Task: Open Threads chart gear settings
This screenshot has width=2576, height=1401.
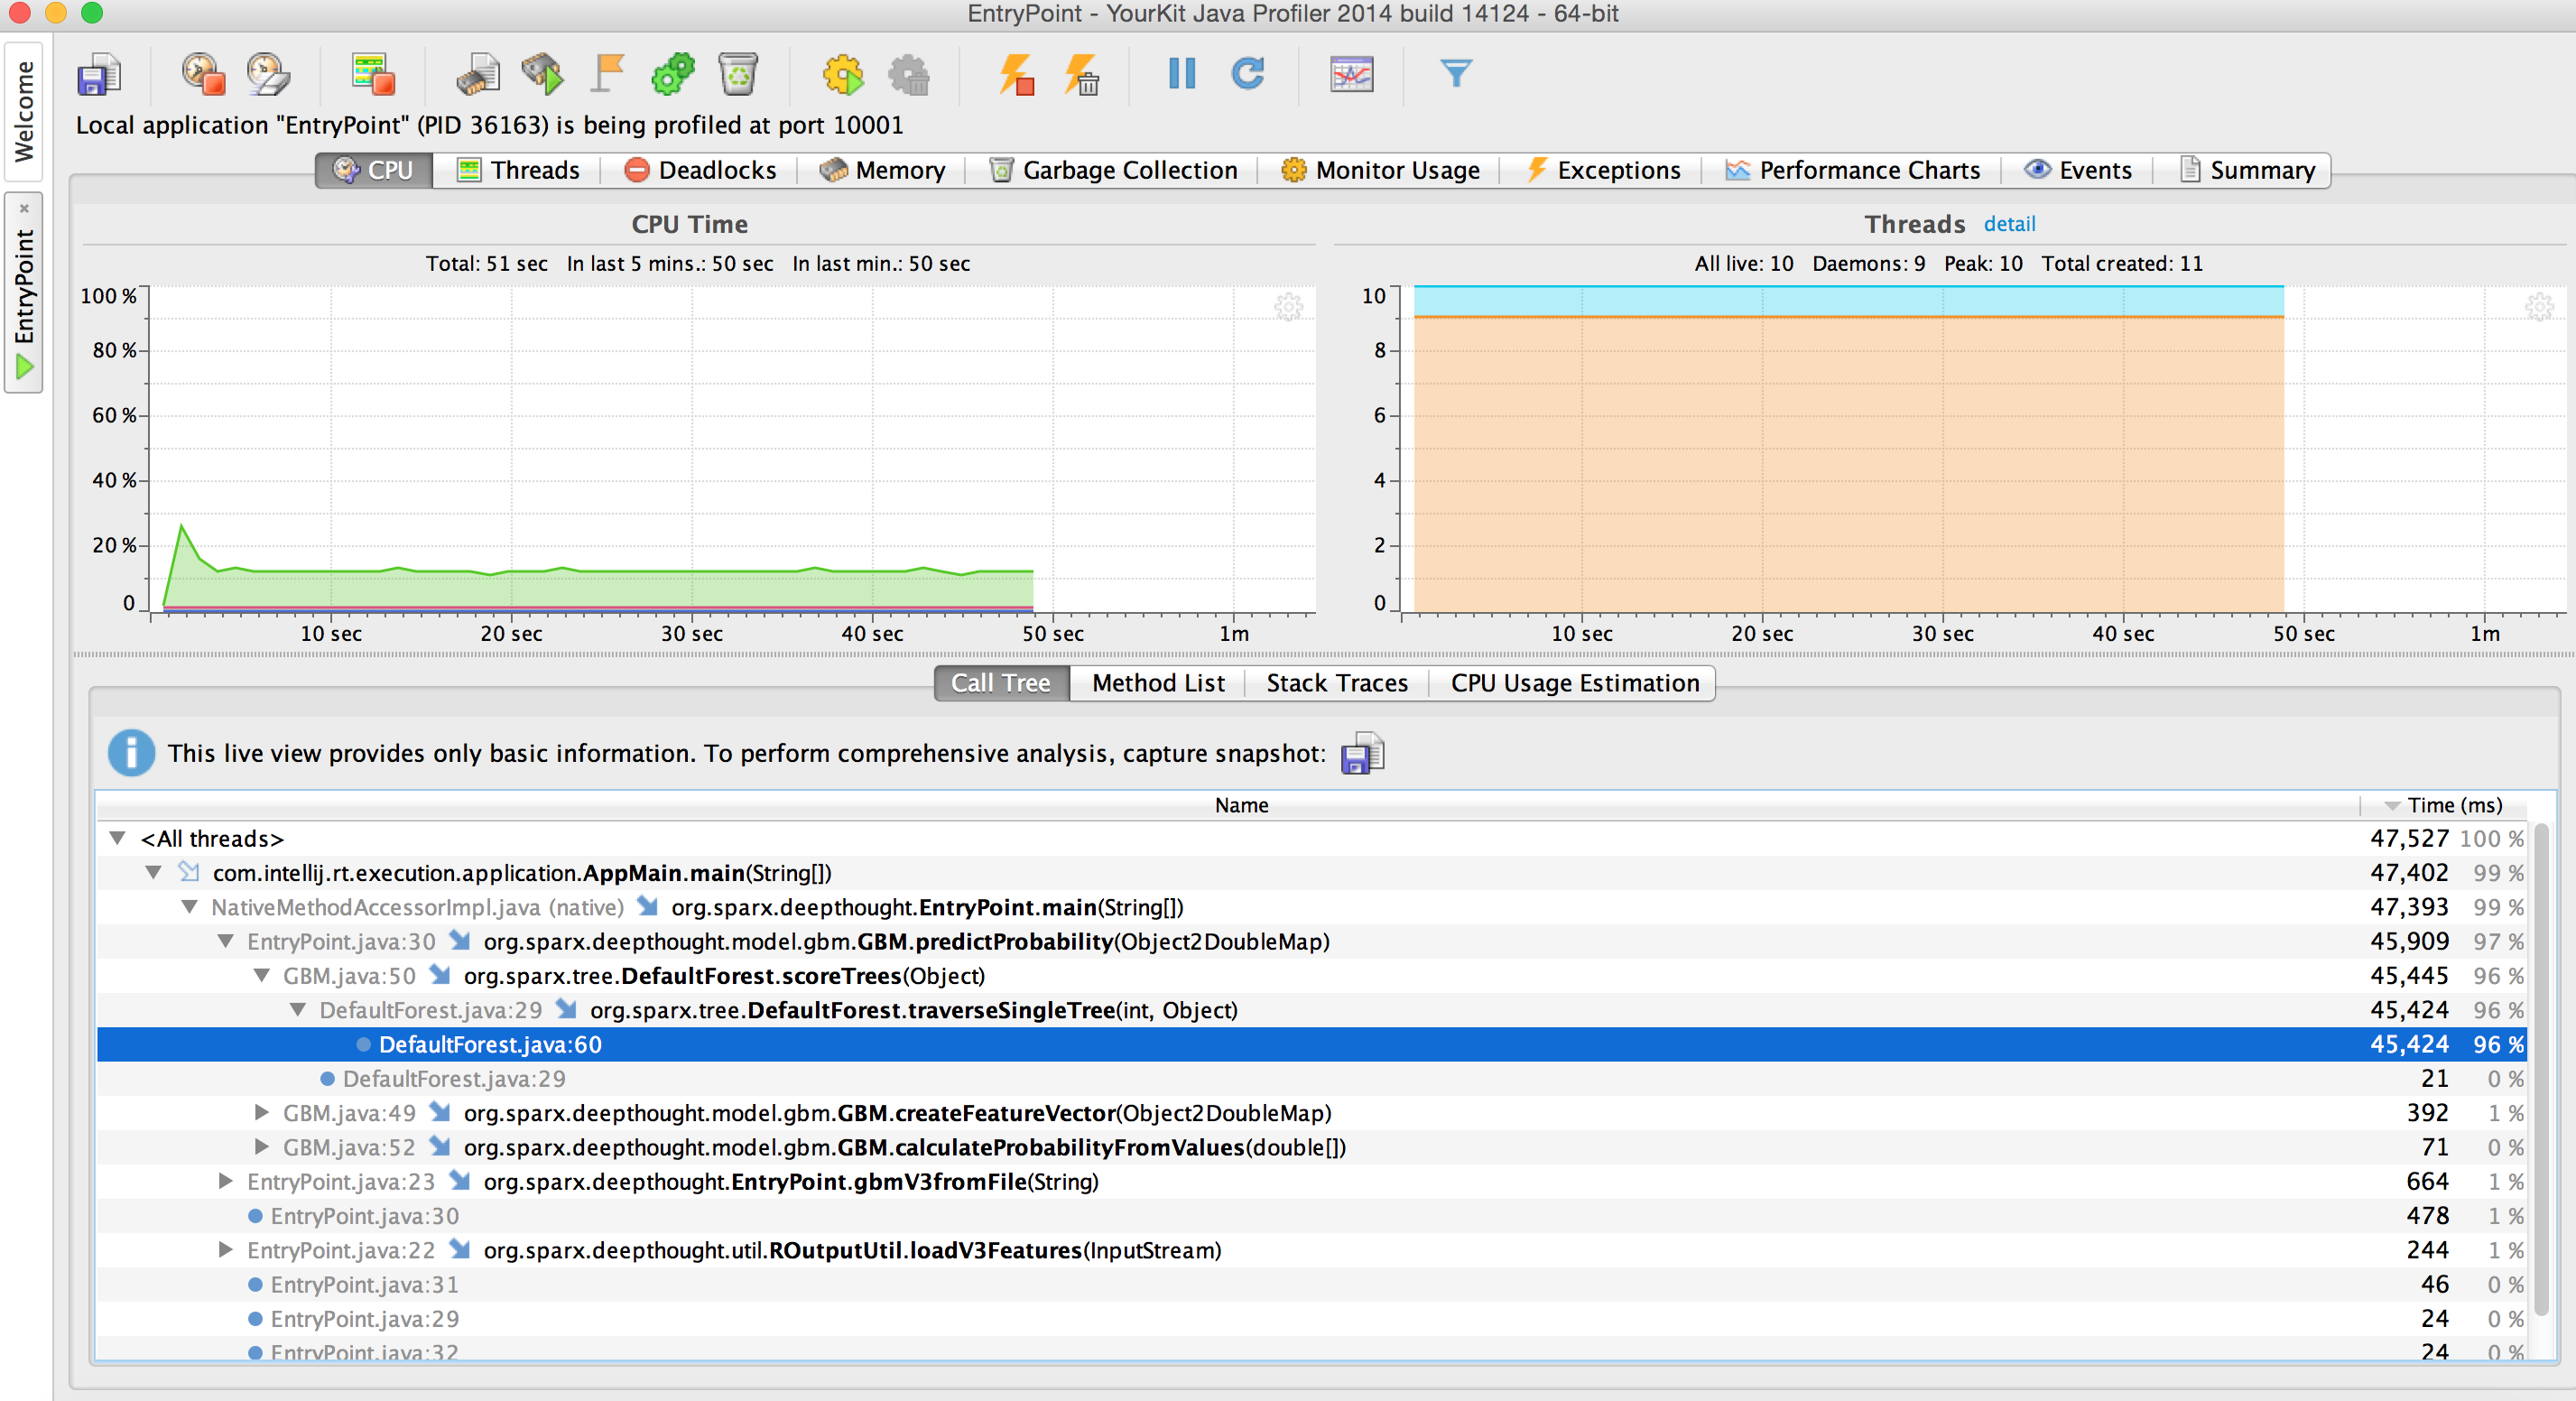Action: [2539, 306]
